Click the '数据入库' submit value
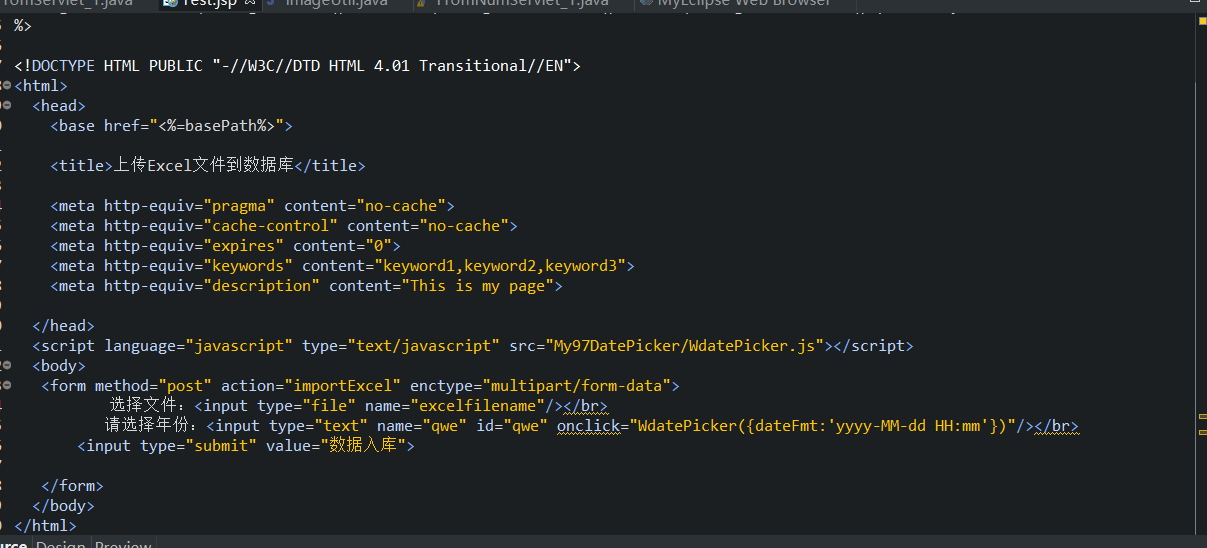 [364, 446]
